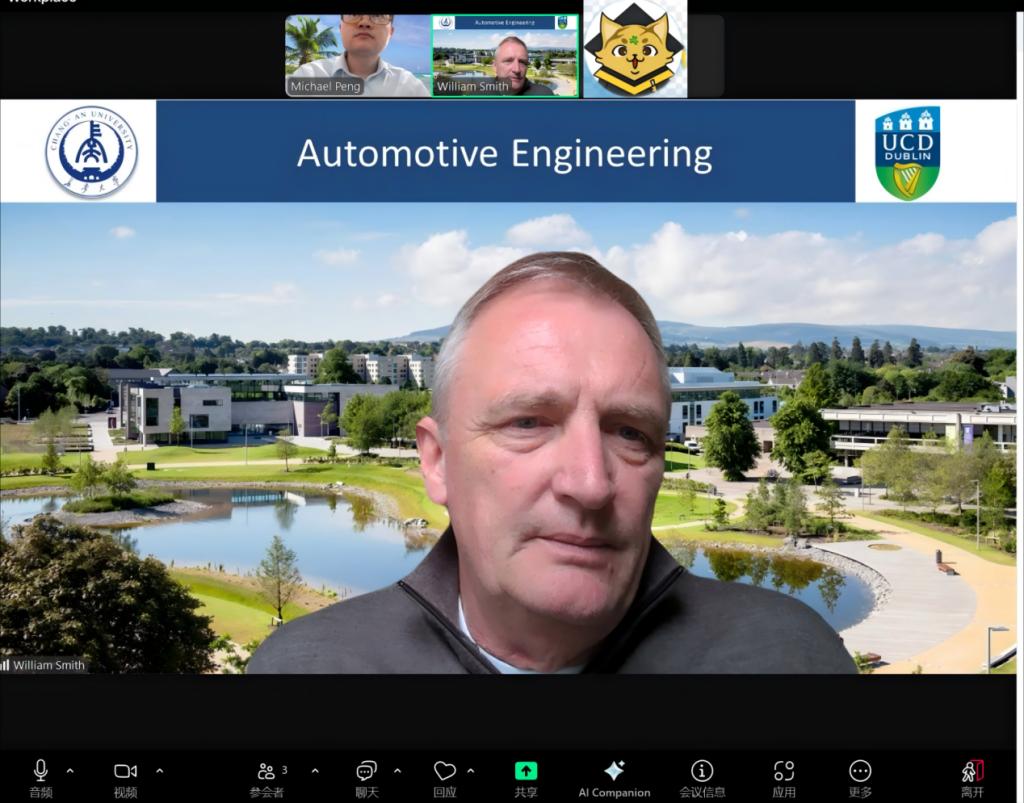1024x803 pixels.
Task: Open the chat panel (聊天)
Action: click(366, 776)
